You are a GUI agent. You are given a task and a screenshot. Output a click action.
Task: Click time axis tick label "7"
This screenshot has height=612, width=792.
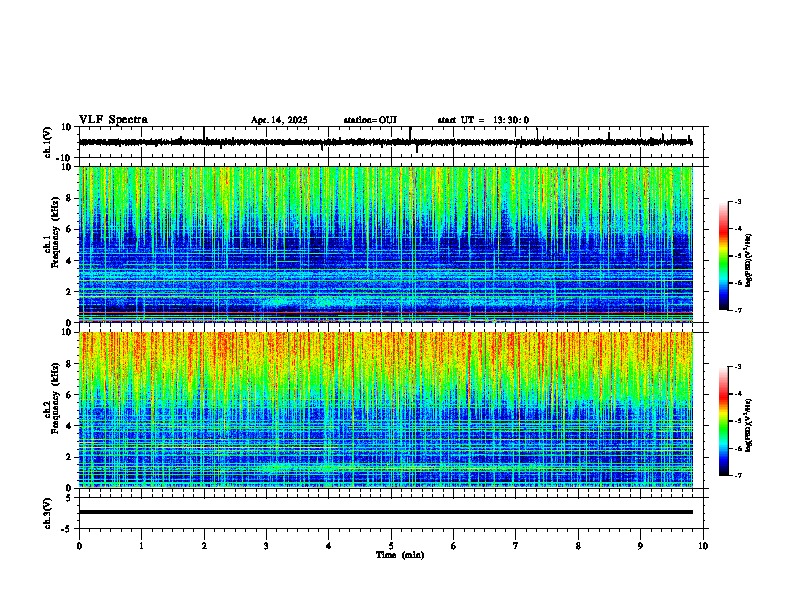coord(516,545)
